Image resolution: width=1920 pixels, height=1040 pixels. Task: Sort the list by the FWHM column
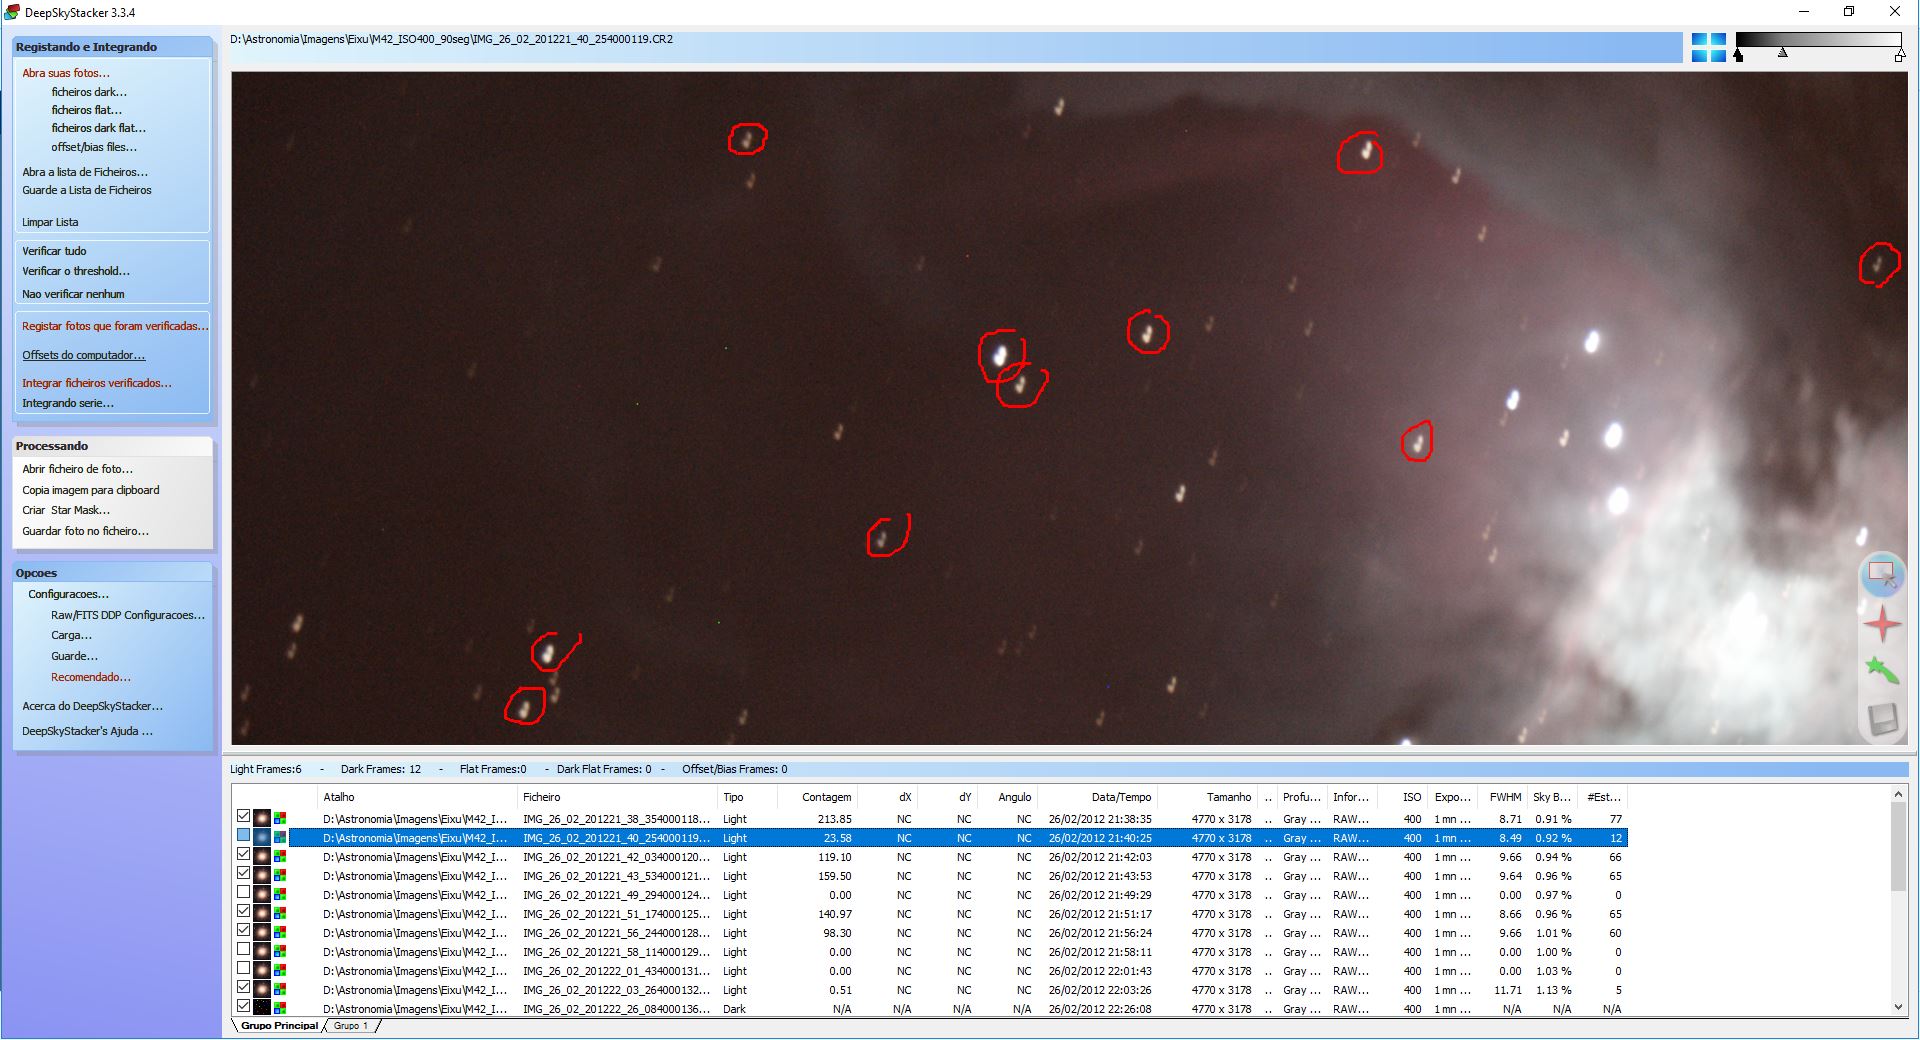(x=1504, y=797)
